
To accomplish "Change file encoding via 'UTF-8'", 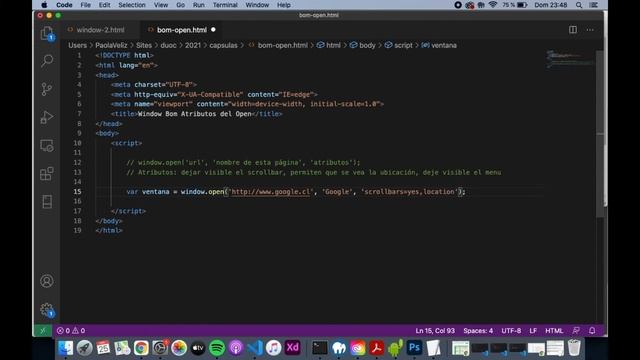I will point(511,331).
